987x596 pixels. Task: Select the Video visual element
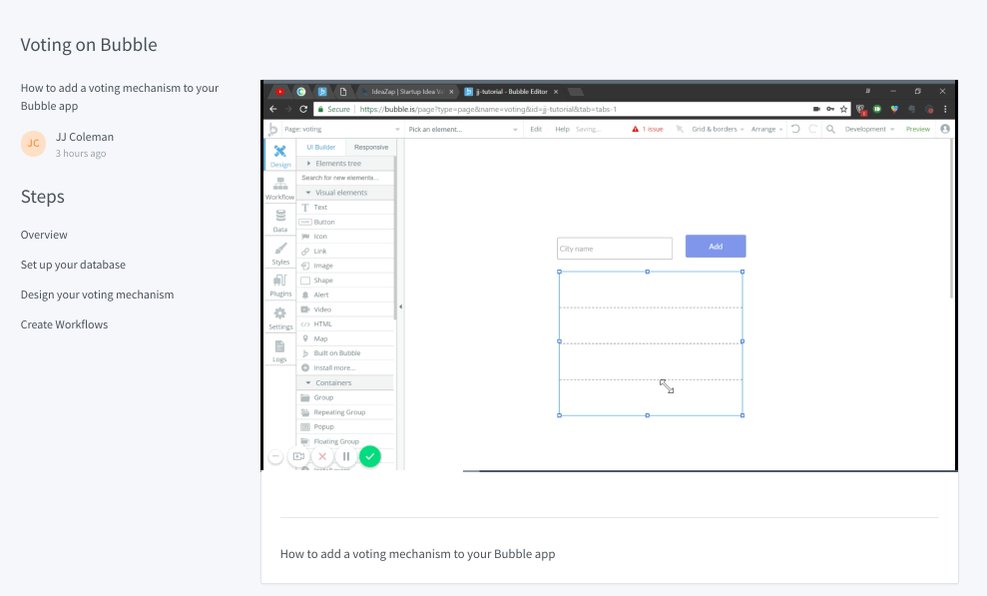tap(346, 309)
